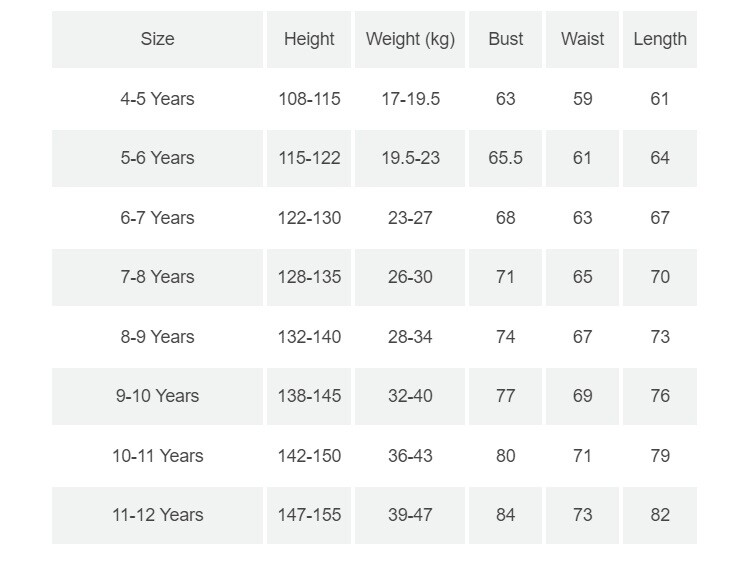This screenshot has width=748, height=572.
Task: Click the 11-12 Years size cell
Action: tap(157, 515)
